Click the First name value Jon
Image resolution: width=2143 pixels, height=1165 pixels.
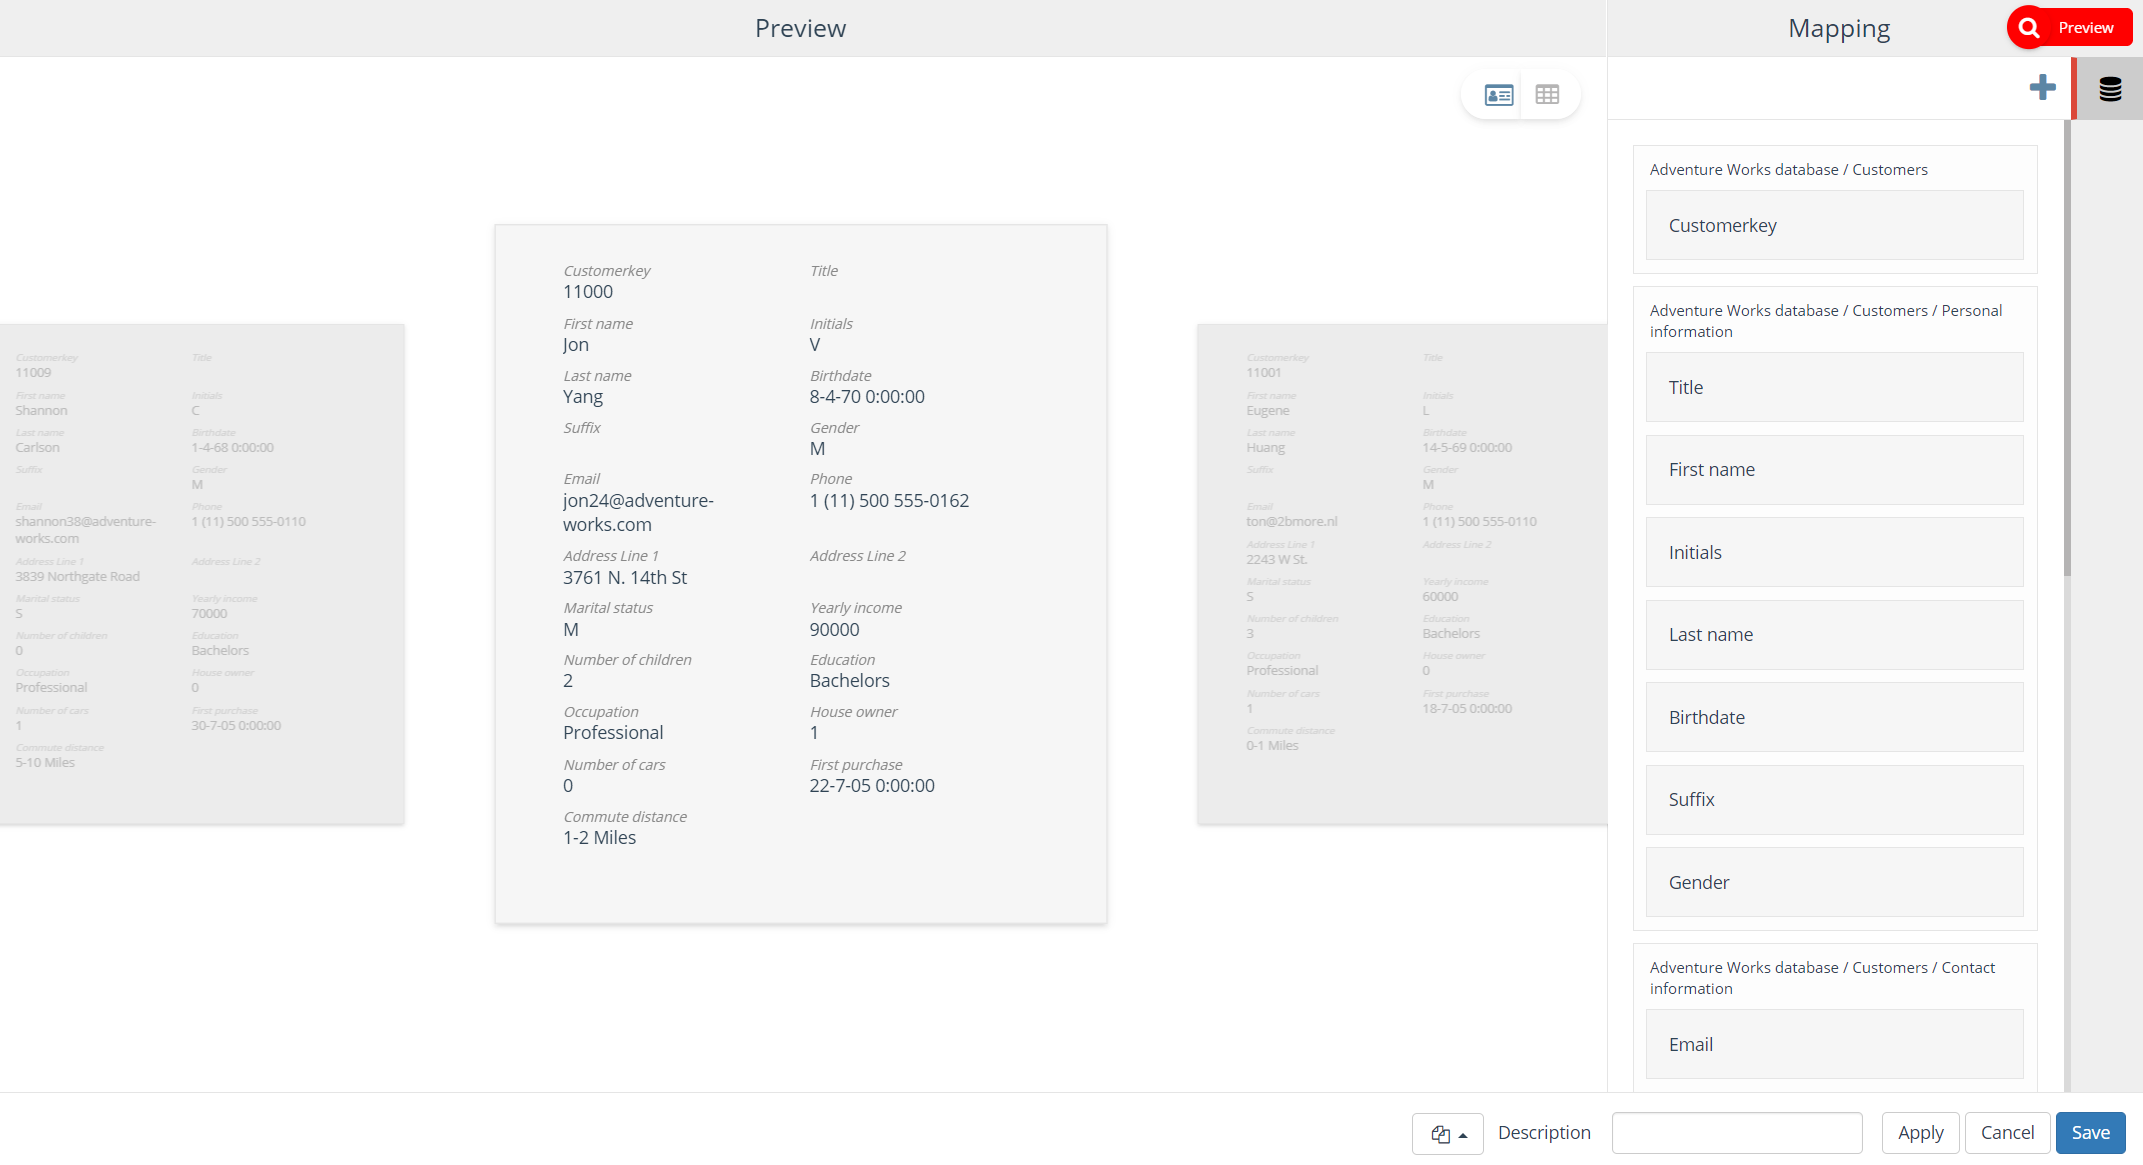click(x=576, y=345)
